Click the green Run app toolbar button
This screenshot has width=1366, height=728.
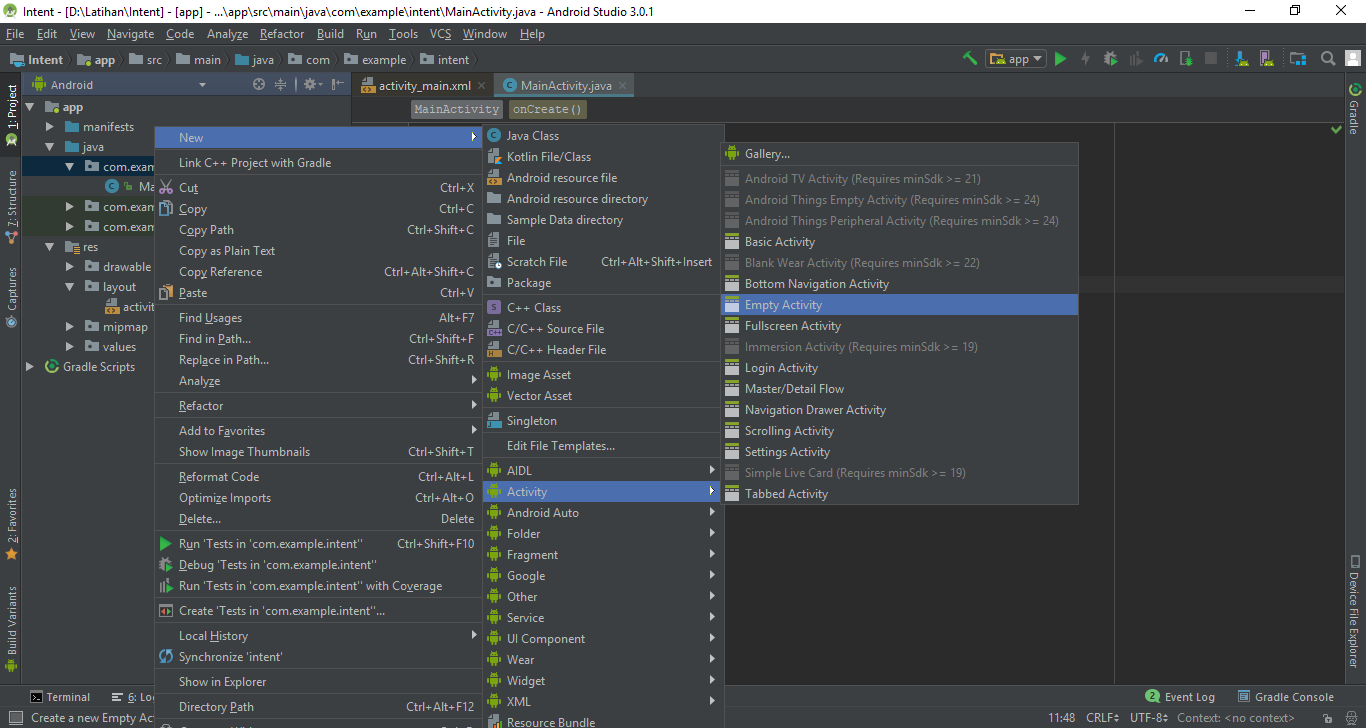click(1061, 59)
